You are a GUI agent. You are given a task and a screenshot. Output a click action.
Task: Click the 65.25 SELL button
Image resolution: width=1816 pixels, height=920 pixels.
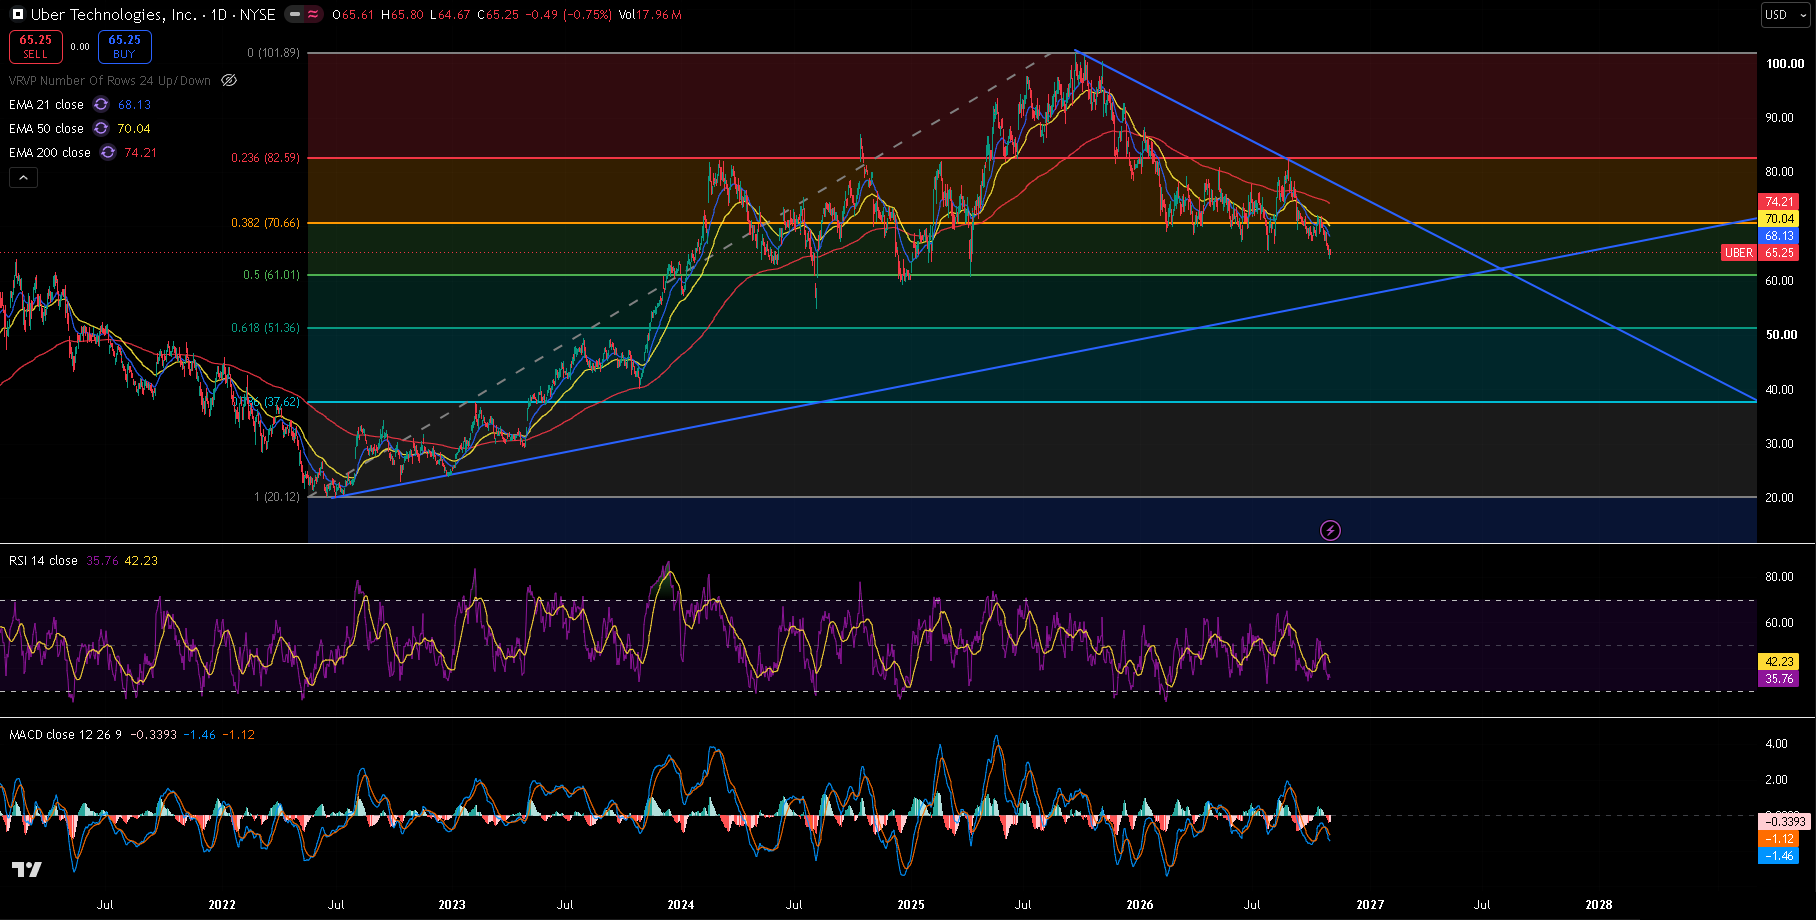click(x=36, y=46)
